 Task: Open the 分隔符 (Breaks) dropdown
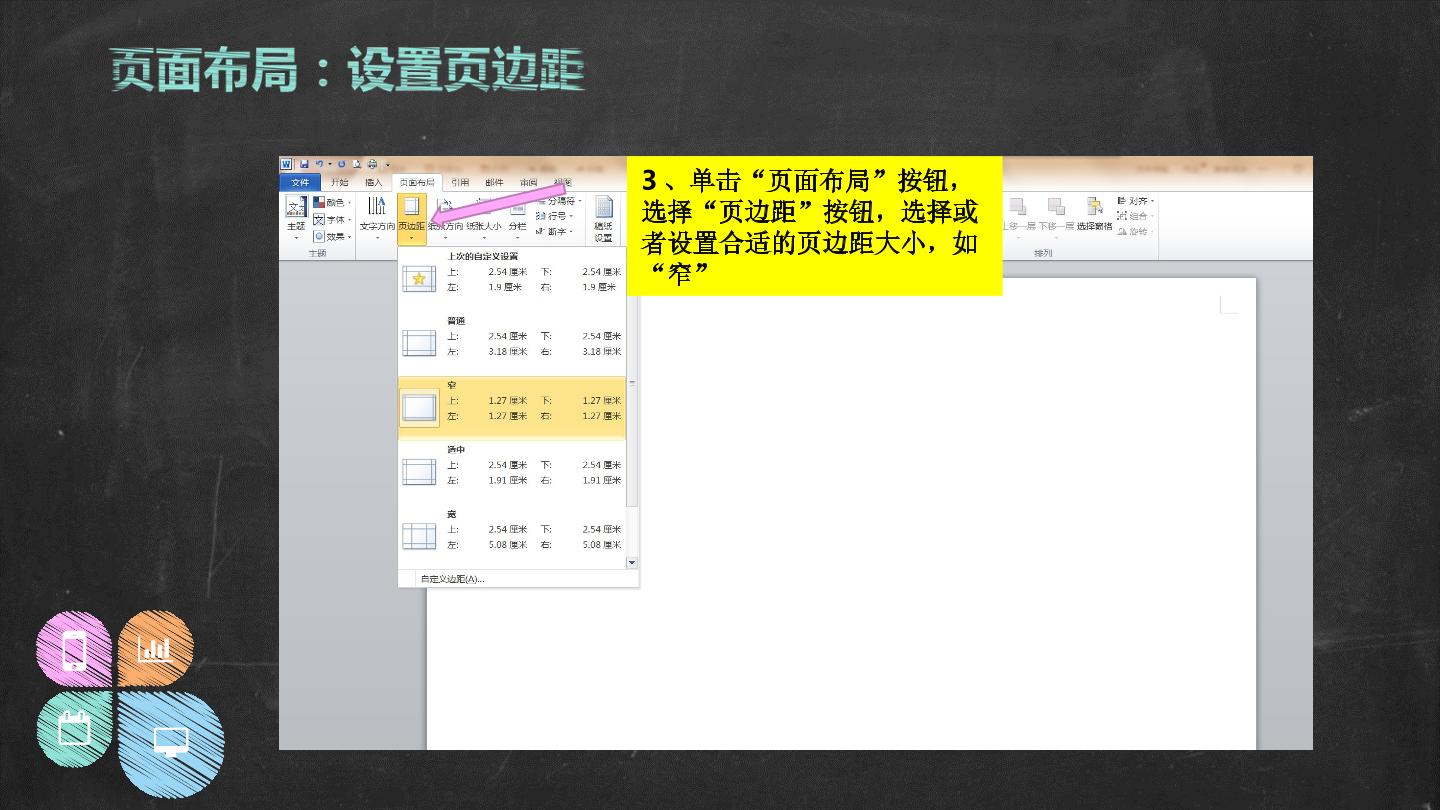tap(558, 201)
